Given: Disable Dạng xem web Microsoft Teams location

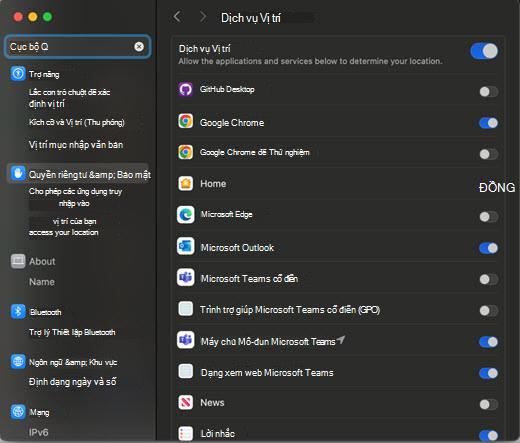Looking at the screenshot, I should point(488,373).
